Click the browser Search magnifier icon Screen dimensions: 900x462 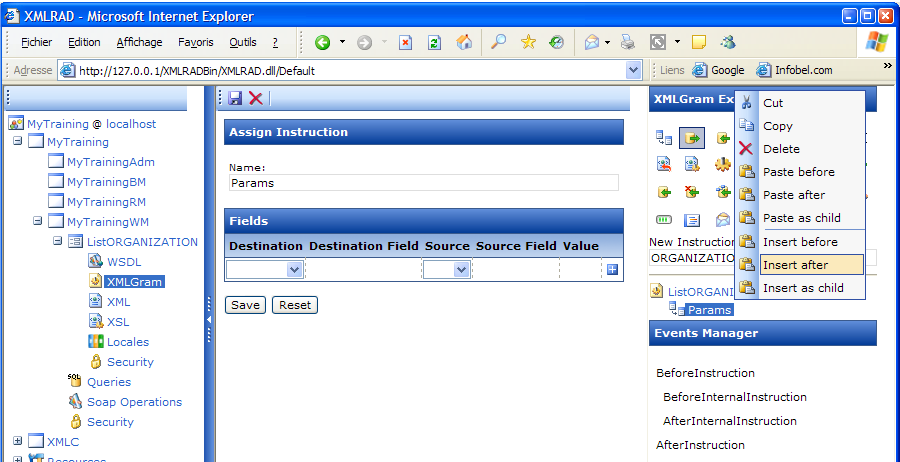click(x=498, y=42)
